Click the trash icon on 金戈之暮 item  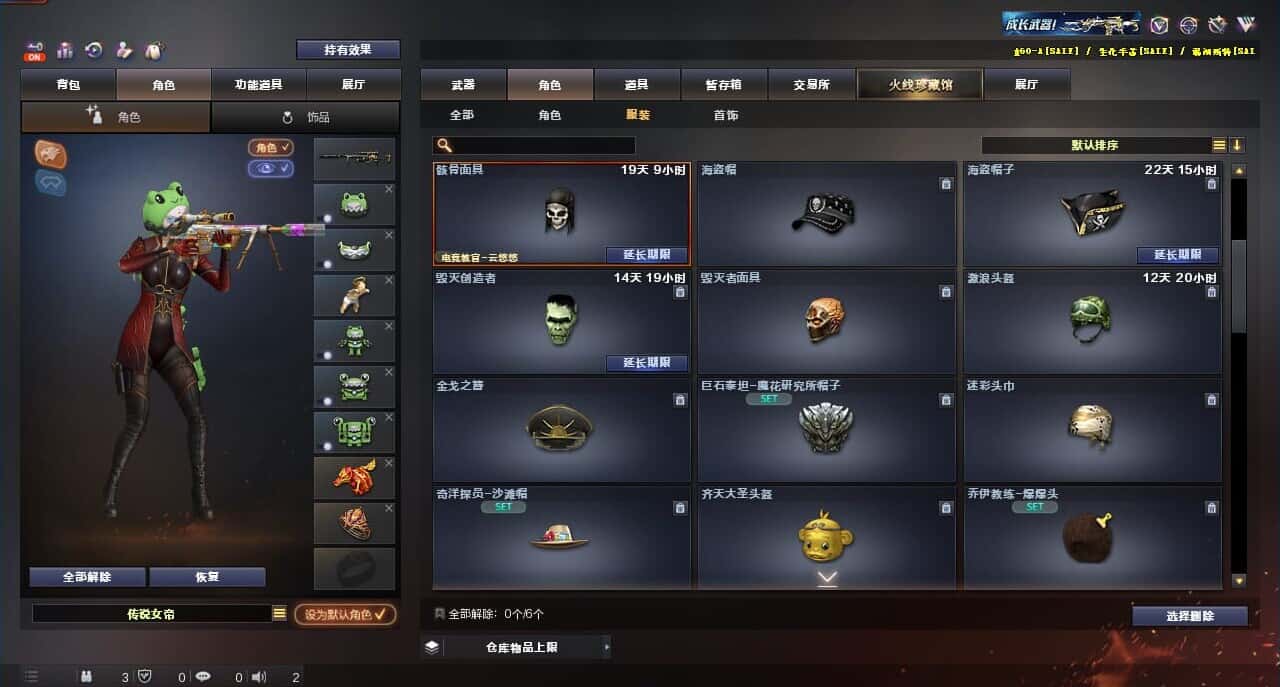point(680,400)
